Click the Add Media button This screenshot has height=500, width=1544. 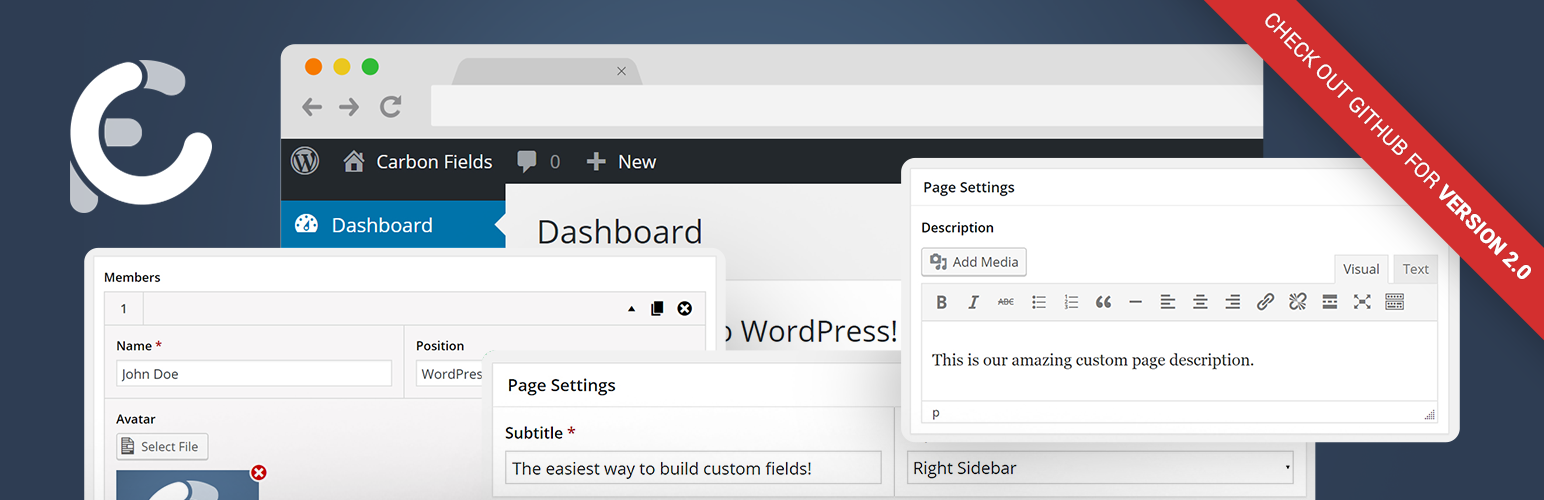click(974, 262)
